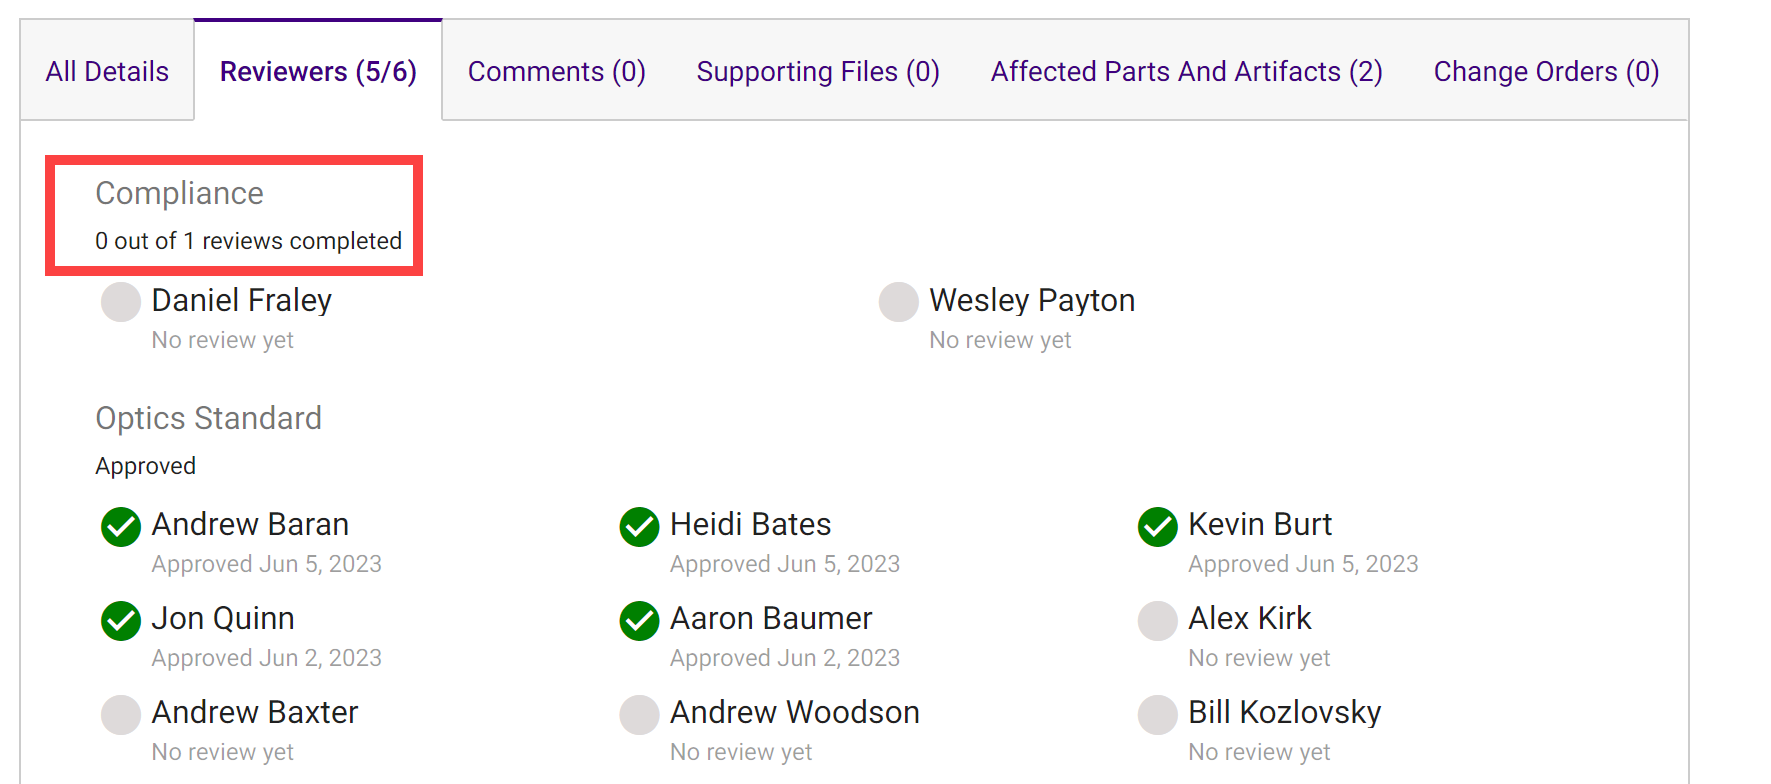Screen dimensions: 1771x784
Task: Click Andrew Baran's green approved checkmark icon
Action: tap(121, 527)
